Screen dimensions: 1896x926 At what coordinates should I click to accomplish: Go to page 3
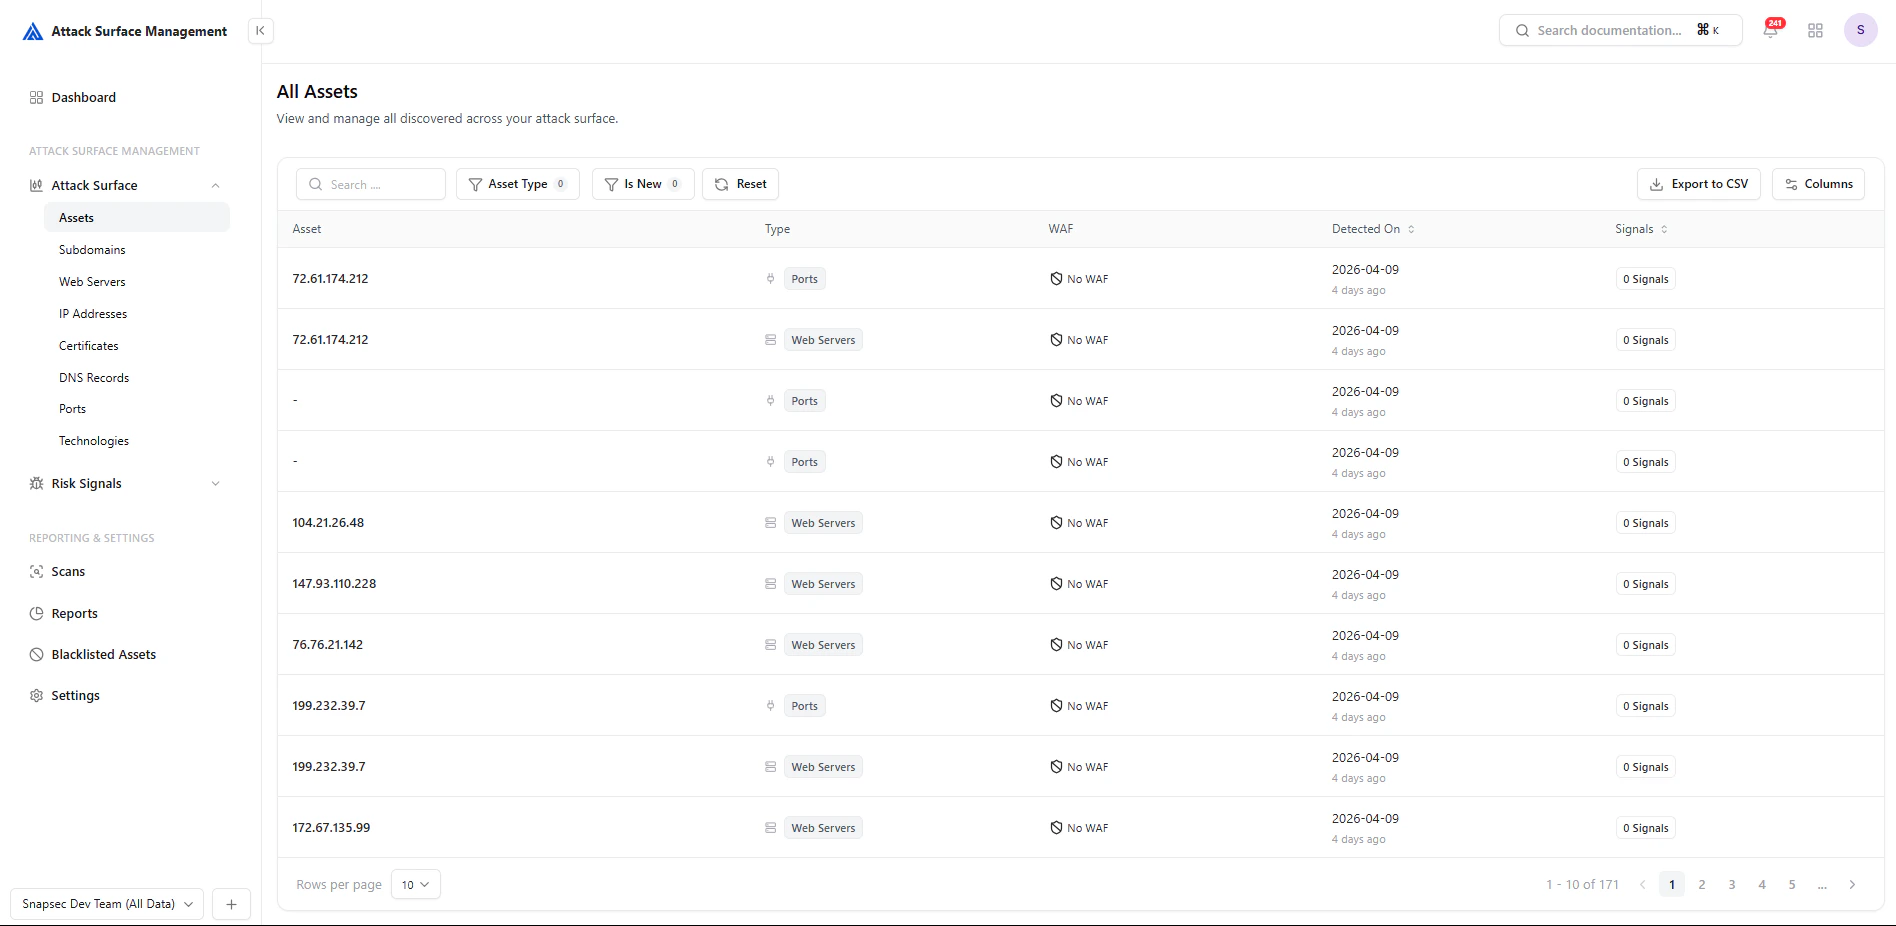click(1732, 884)
